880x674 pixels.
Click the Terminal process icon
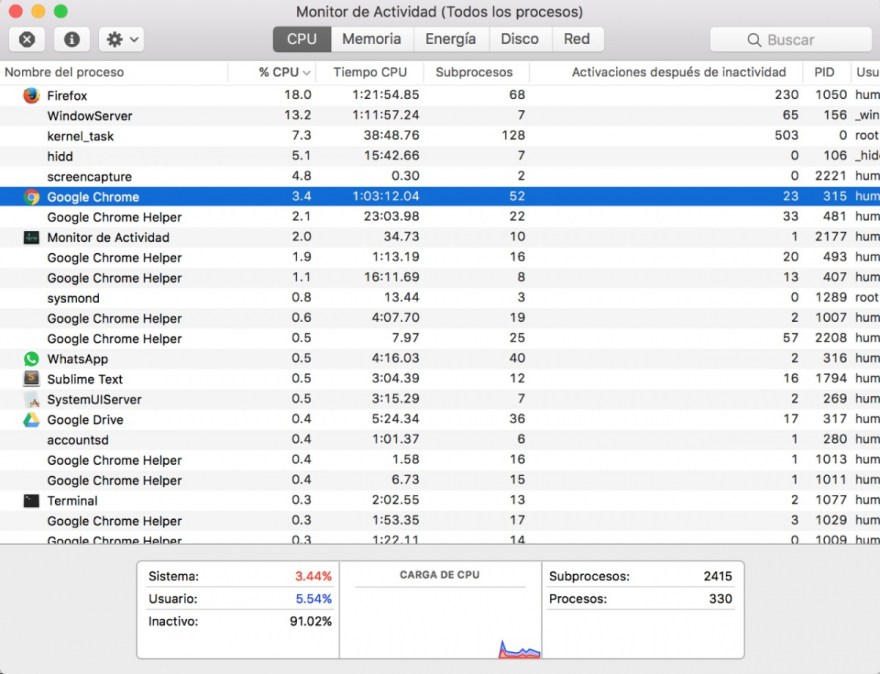31,501
